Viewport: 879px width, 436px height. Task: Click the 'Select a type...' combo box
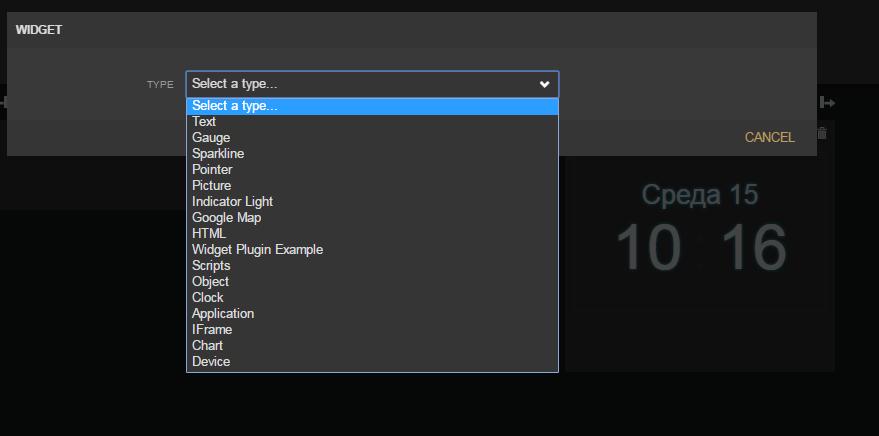click(x=371, y=84)
